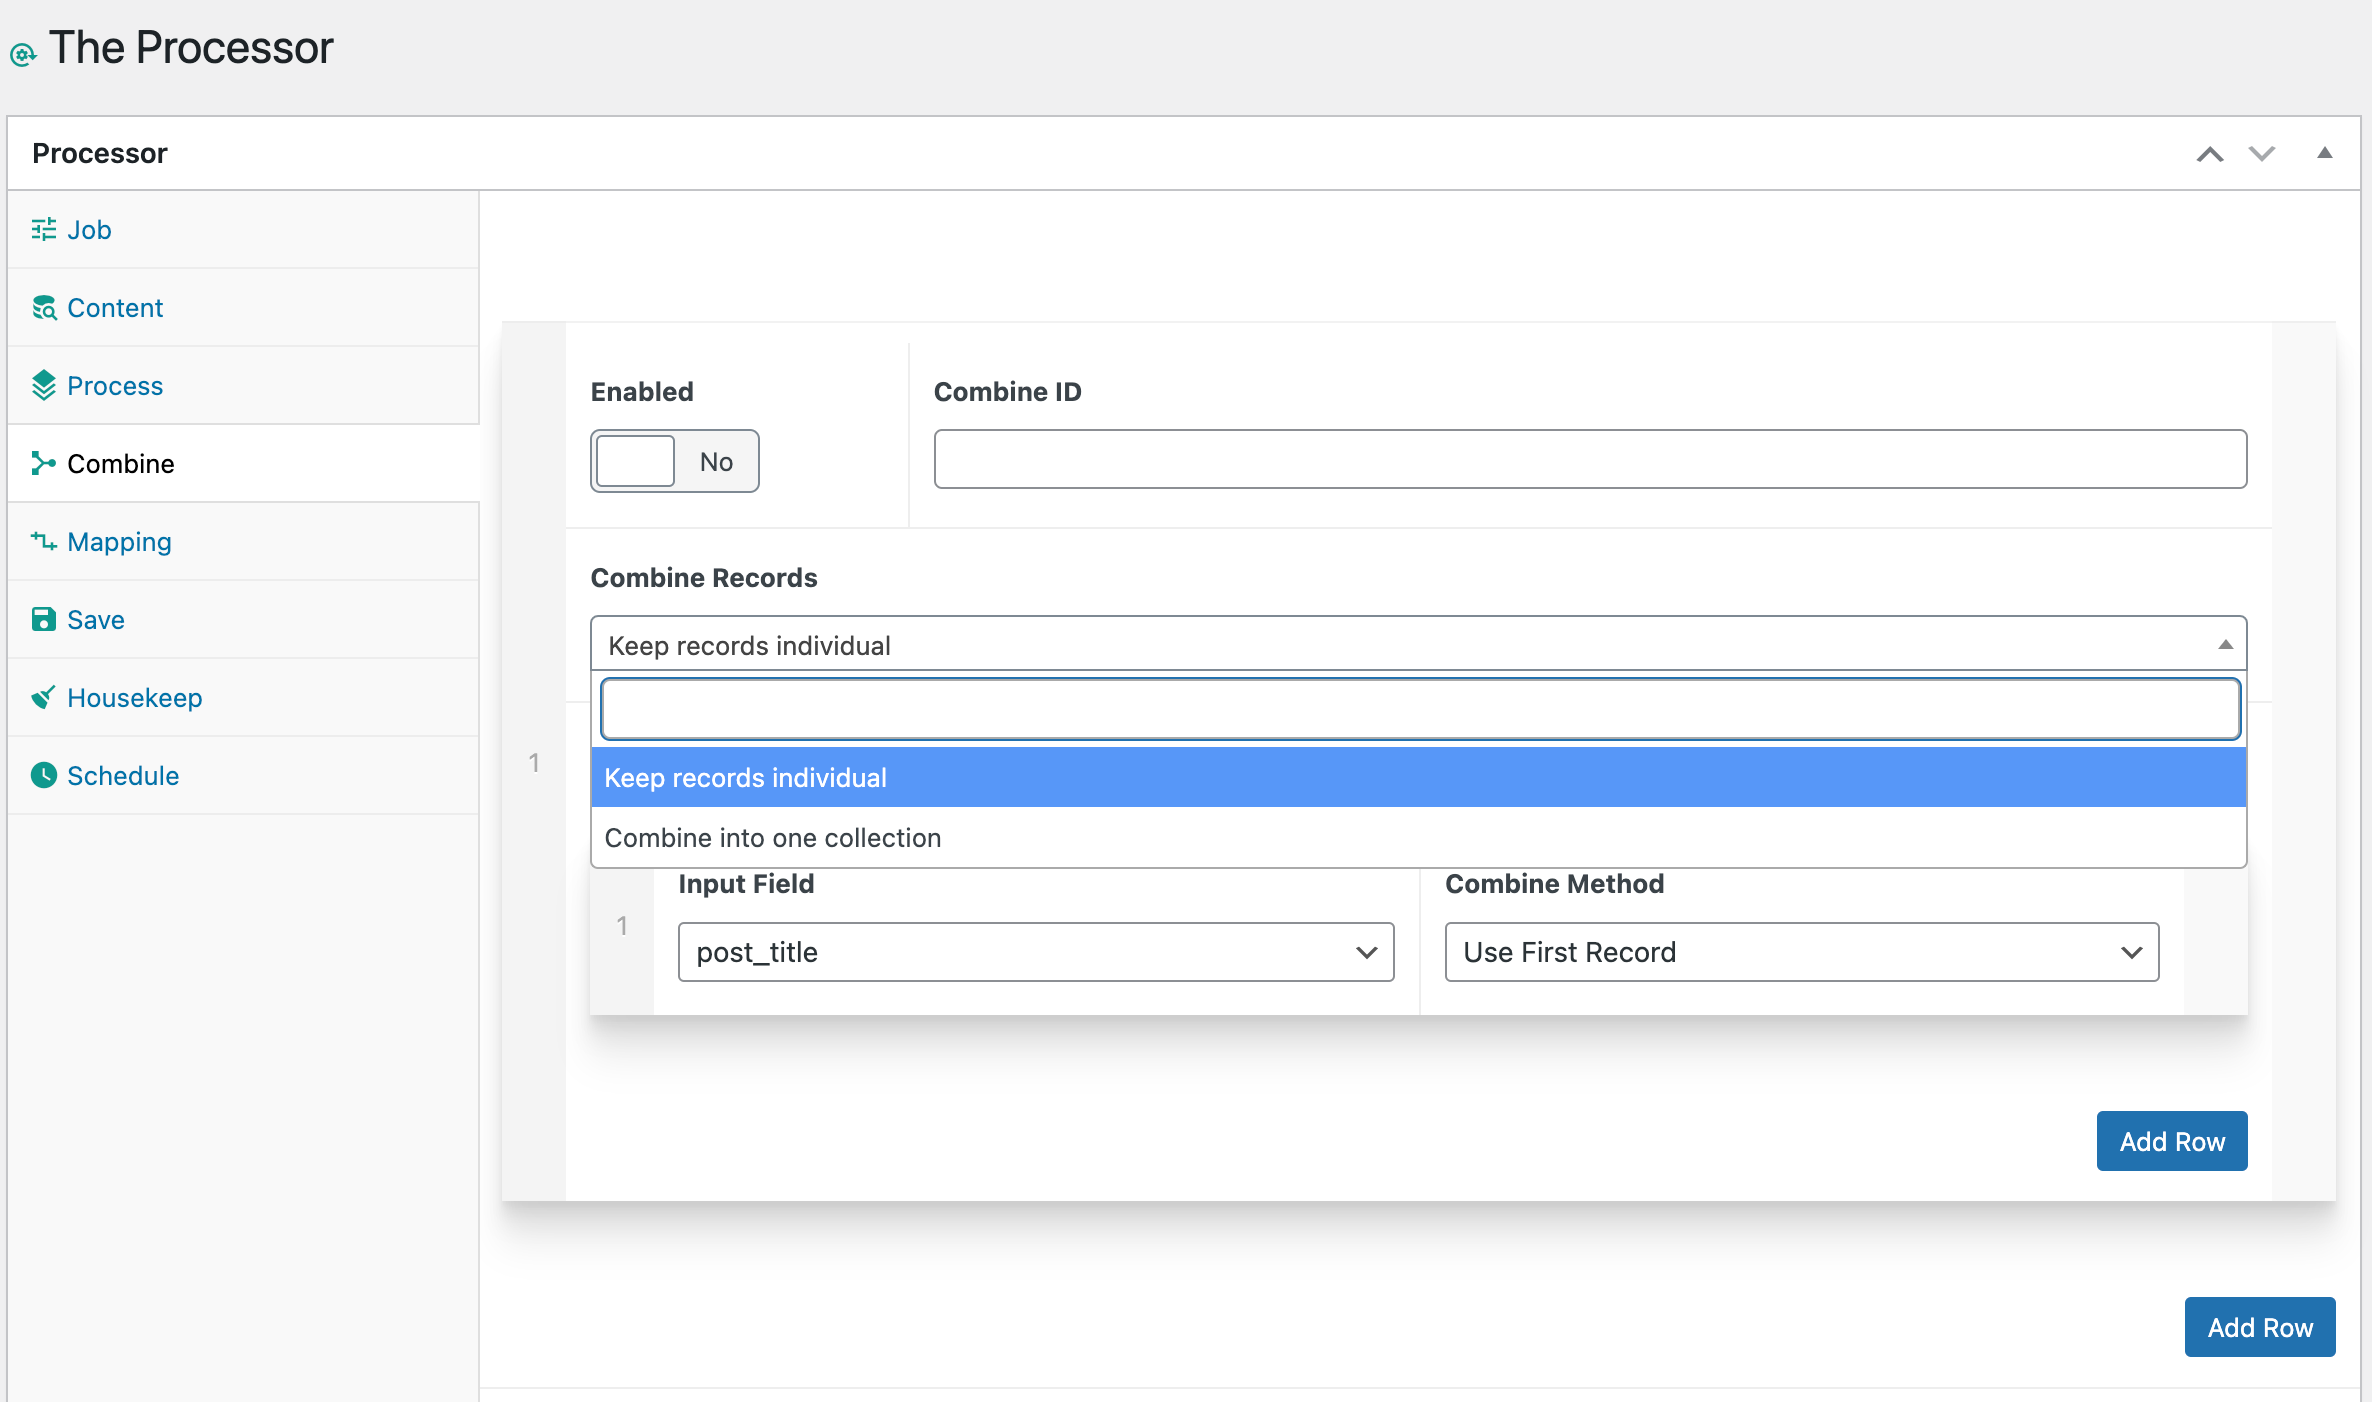2372x1402 pixels.
Task: Collapse the Combine Records select box
Action: pyautogui.click(x=1417, y=645)
